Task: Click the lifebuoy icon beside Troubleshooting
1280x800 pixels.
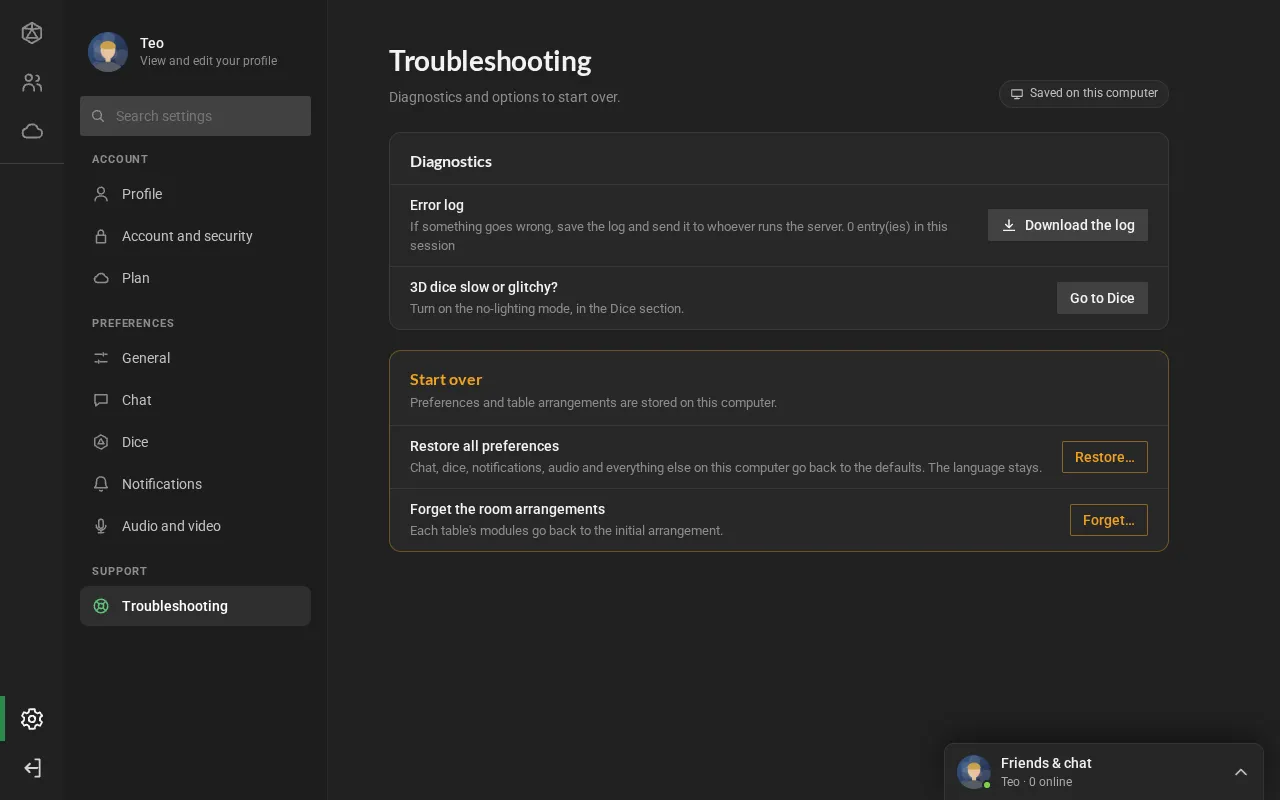Action: tap(101, 606)
